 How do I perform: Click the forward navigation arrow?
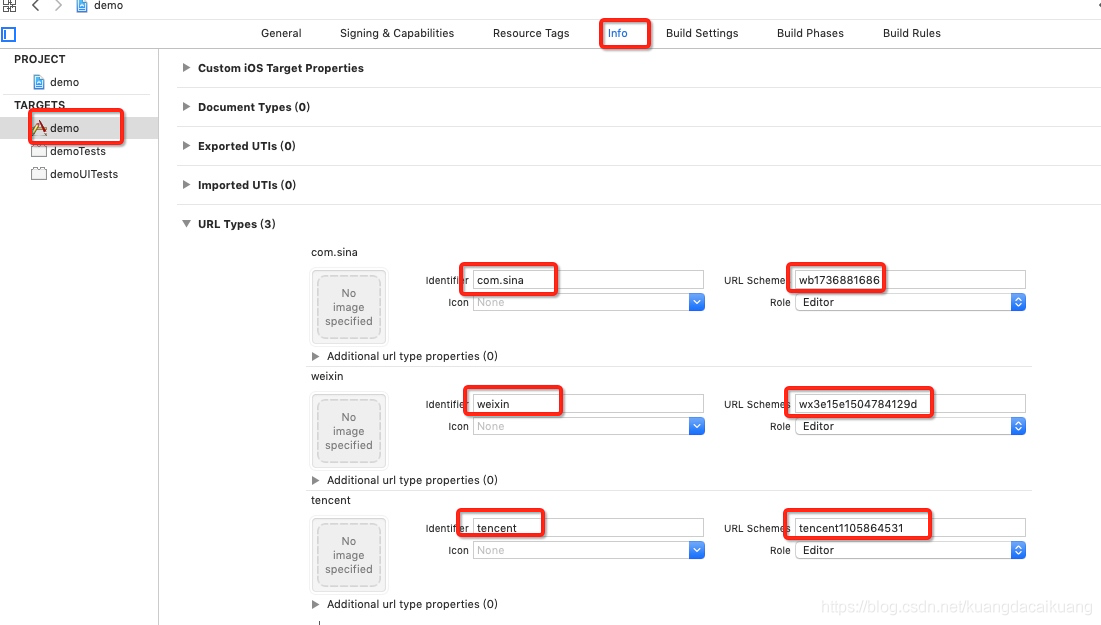[58, 6]
